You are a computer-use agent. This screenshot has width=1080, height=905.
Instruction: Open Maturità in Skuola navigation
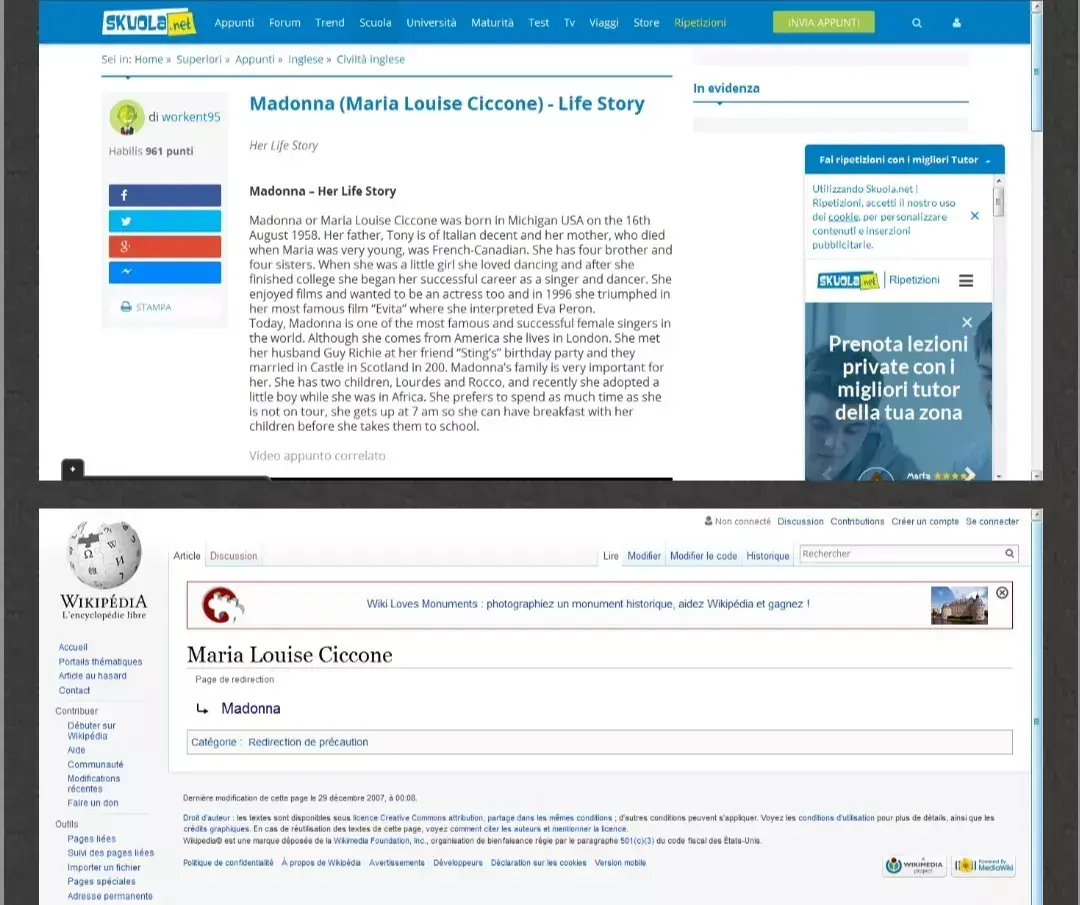point(492,23)
